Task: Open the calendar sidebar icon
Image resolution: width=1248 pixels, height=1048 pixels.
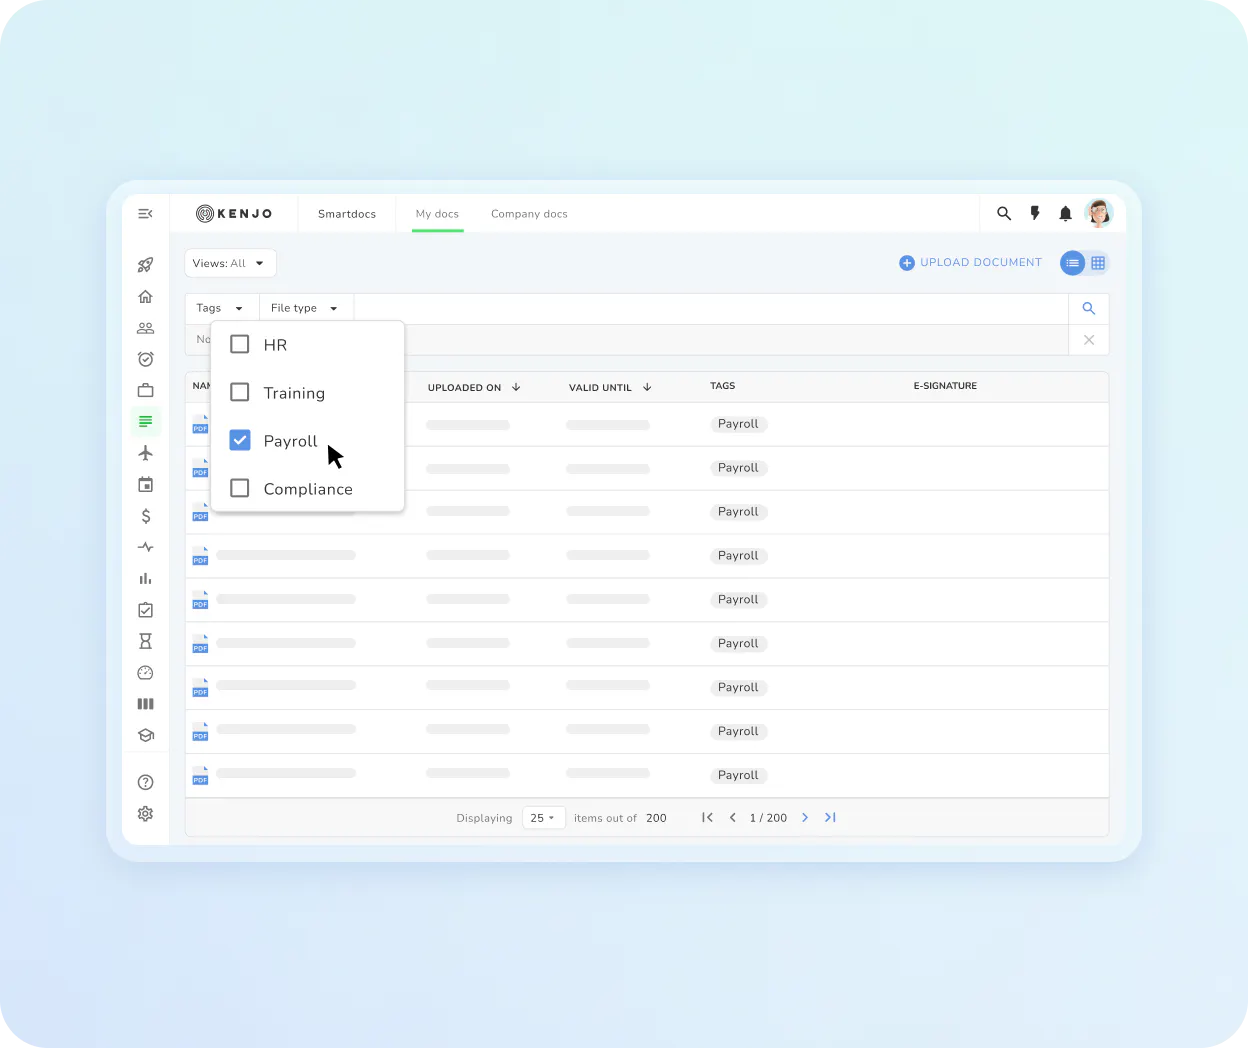Action: 145,485
